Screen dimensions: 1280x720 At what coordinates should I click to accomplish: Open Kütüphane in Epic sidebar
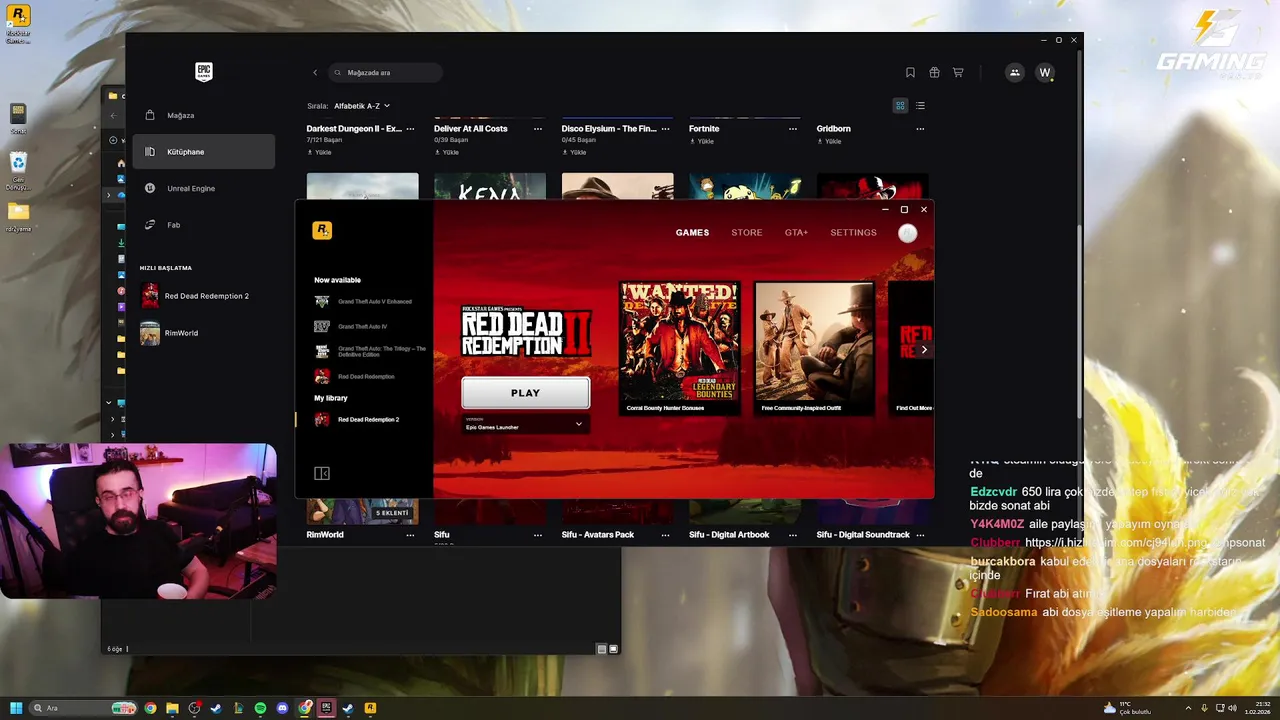pos(204,152)
